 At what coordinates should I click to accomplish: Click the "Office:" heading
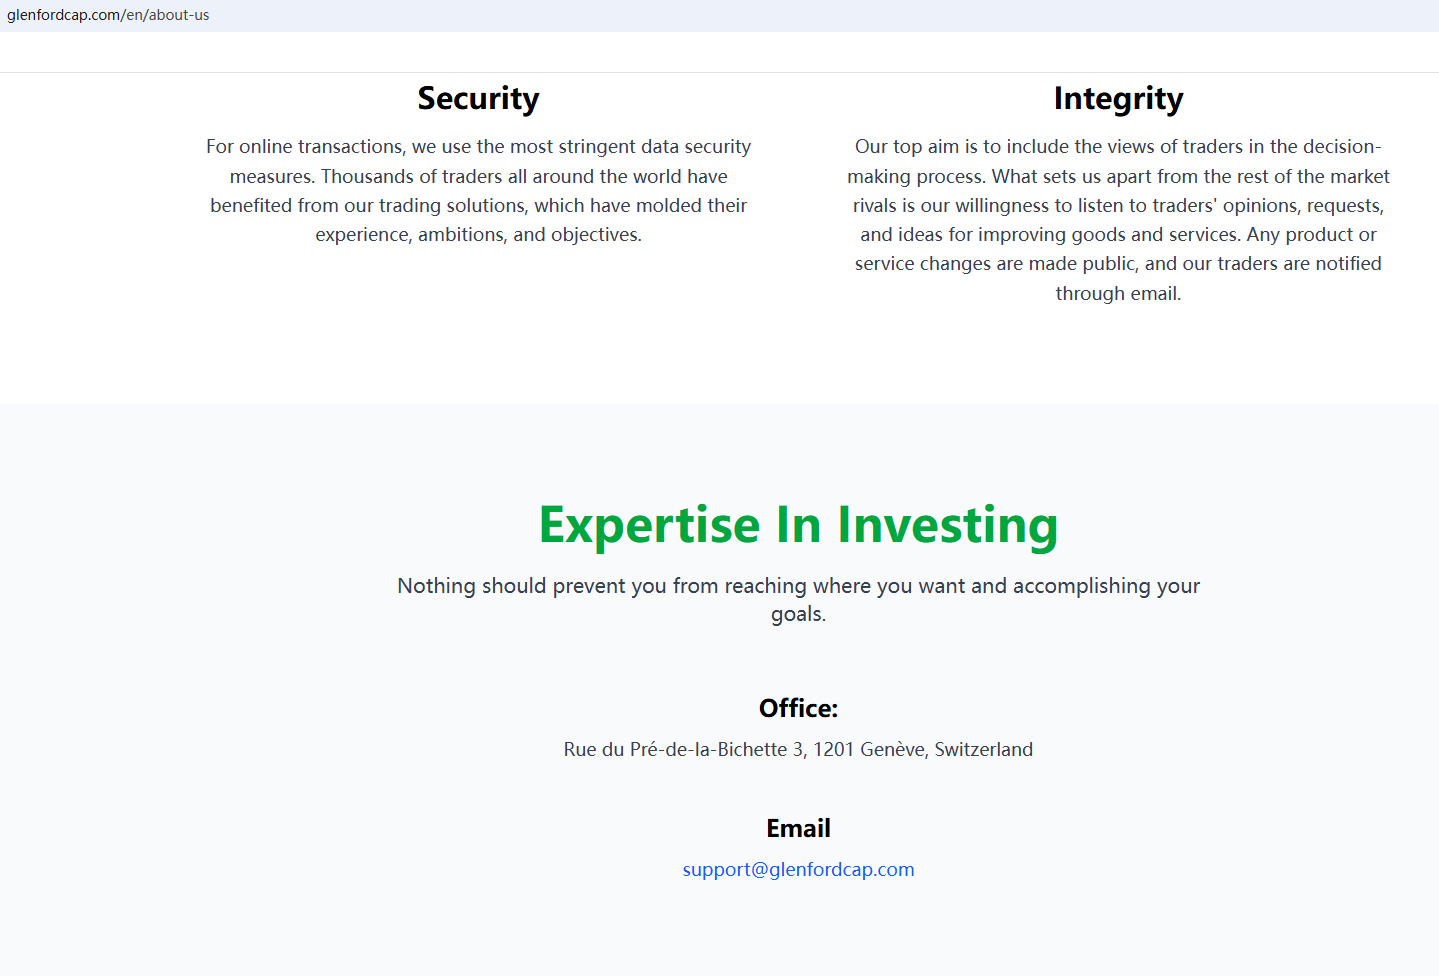pyautogui.click(x=798, y=709)
